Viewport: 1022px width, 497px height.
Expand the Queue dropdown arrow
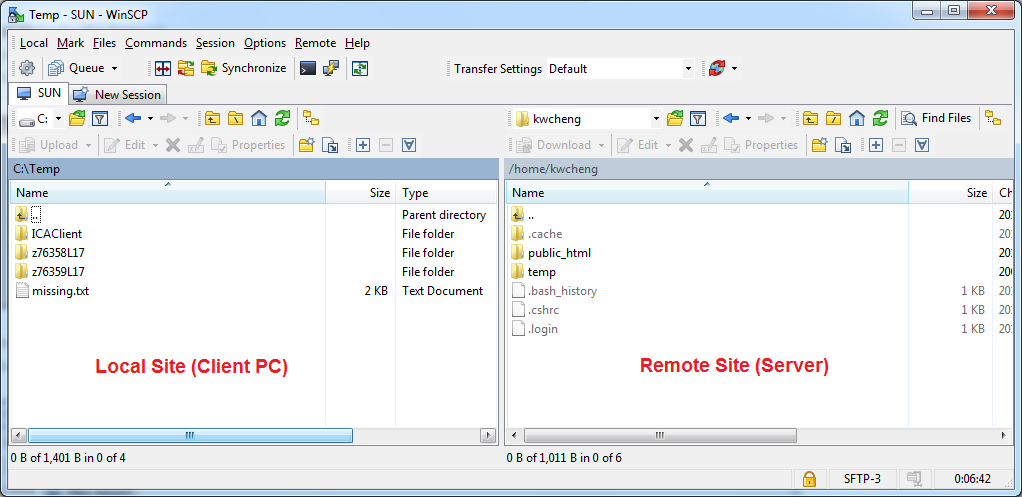(114, 69)
